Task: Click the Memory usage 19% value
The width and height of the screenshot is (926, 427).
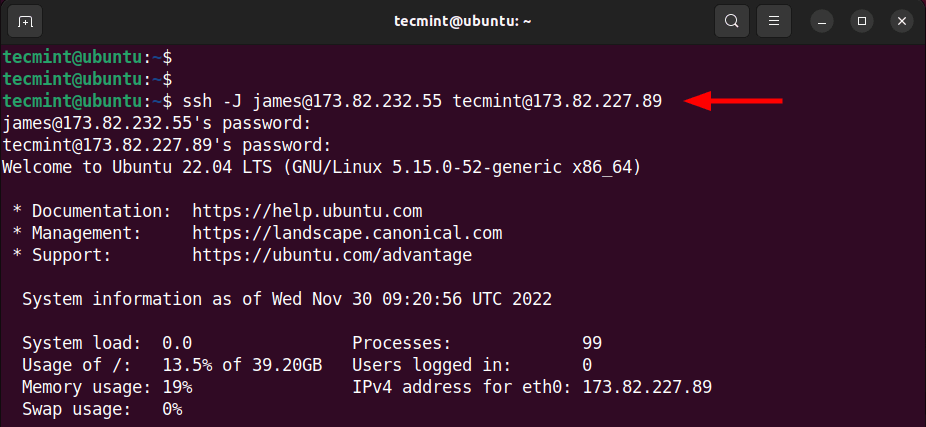Action: tap(177, 387)
